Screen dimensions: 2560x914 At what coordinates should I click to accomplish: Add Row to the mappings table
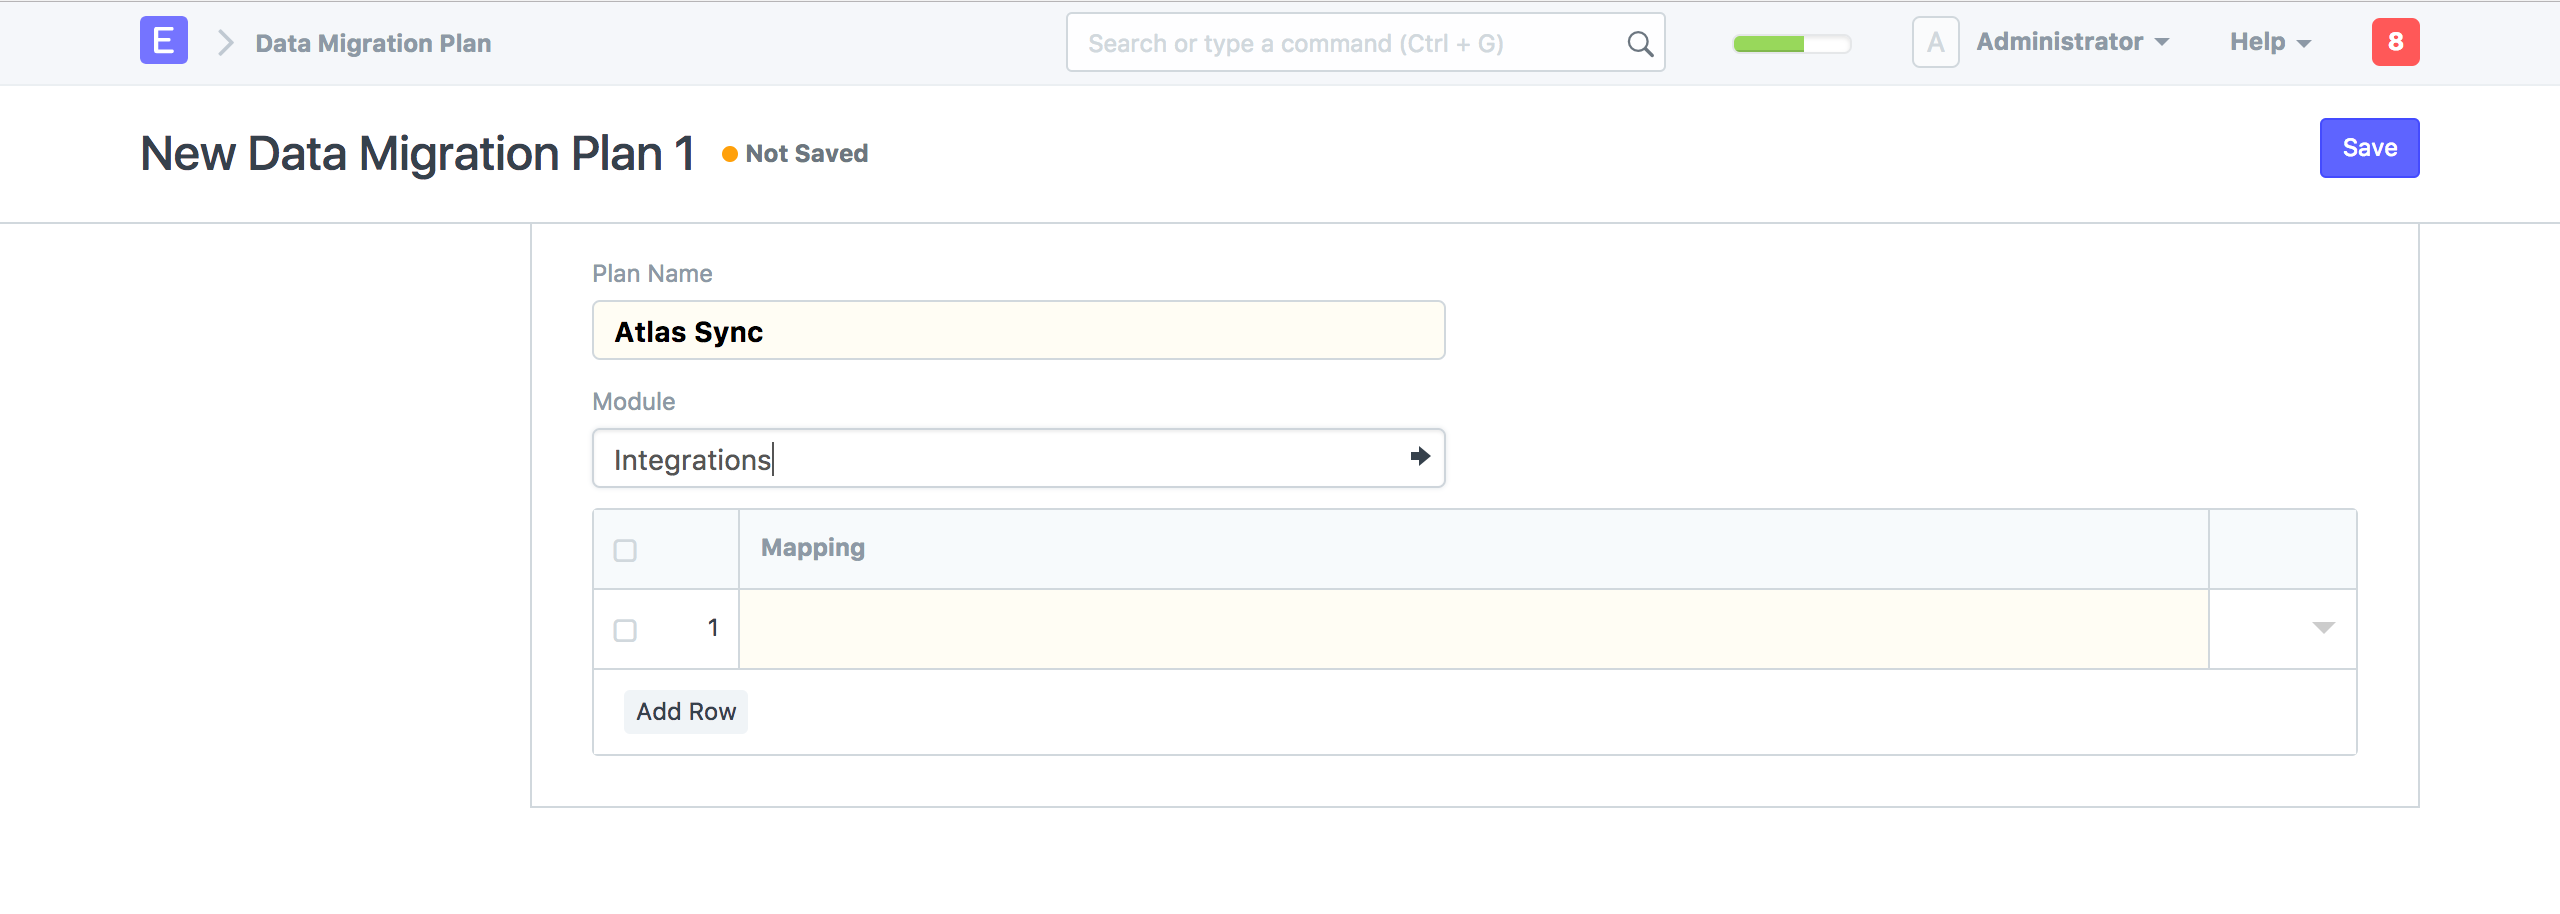coord(685,712)
